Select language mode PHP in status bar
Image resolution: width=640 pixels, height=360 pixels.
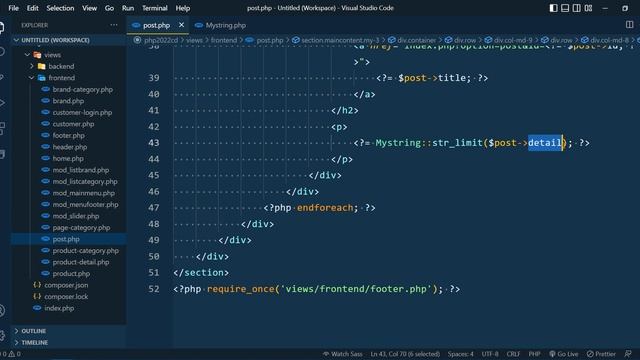click(x=534, y=354)
